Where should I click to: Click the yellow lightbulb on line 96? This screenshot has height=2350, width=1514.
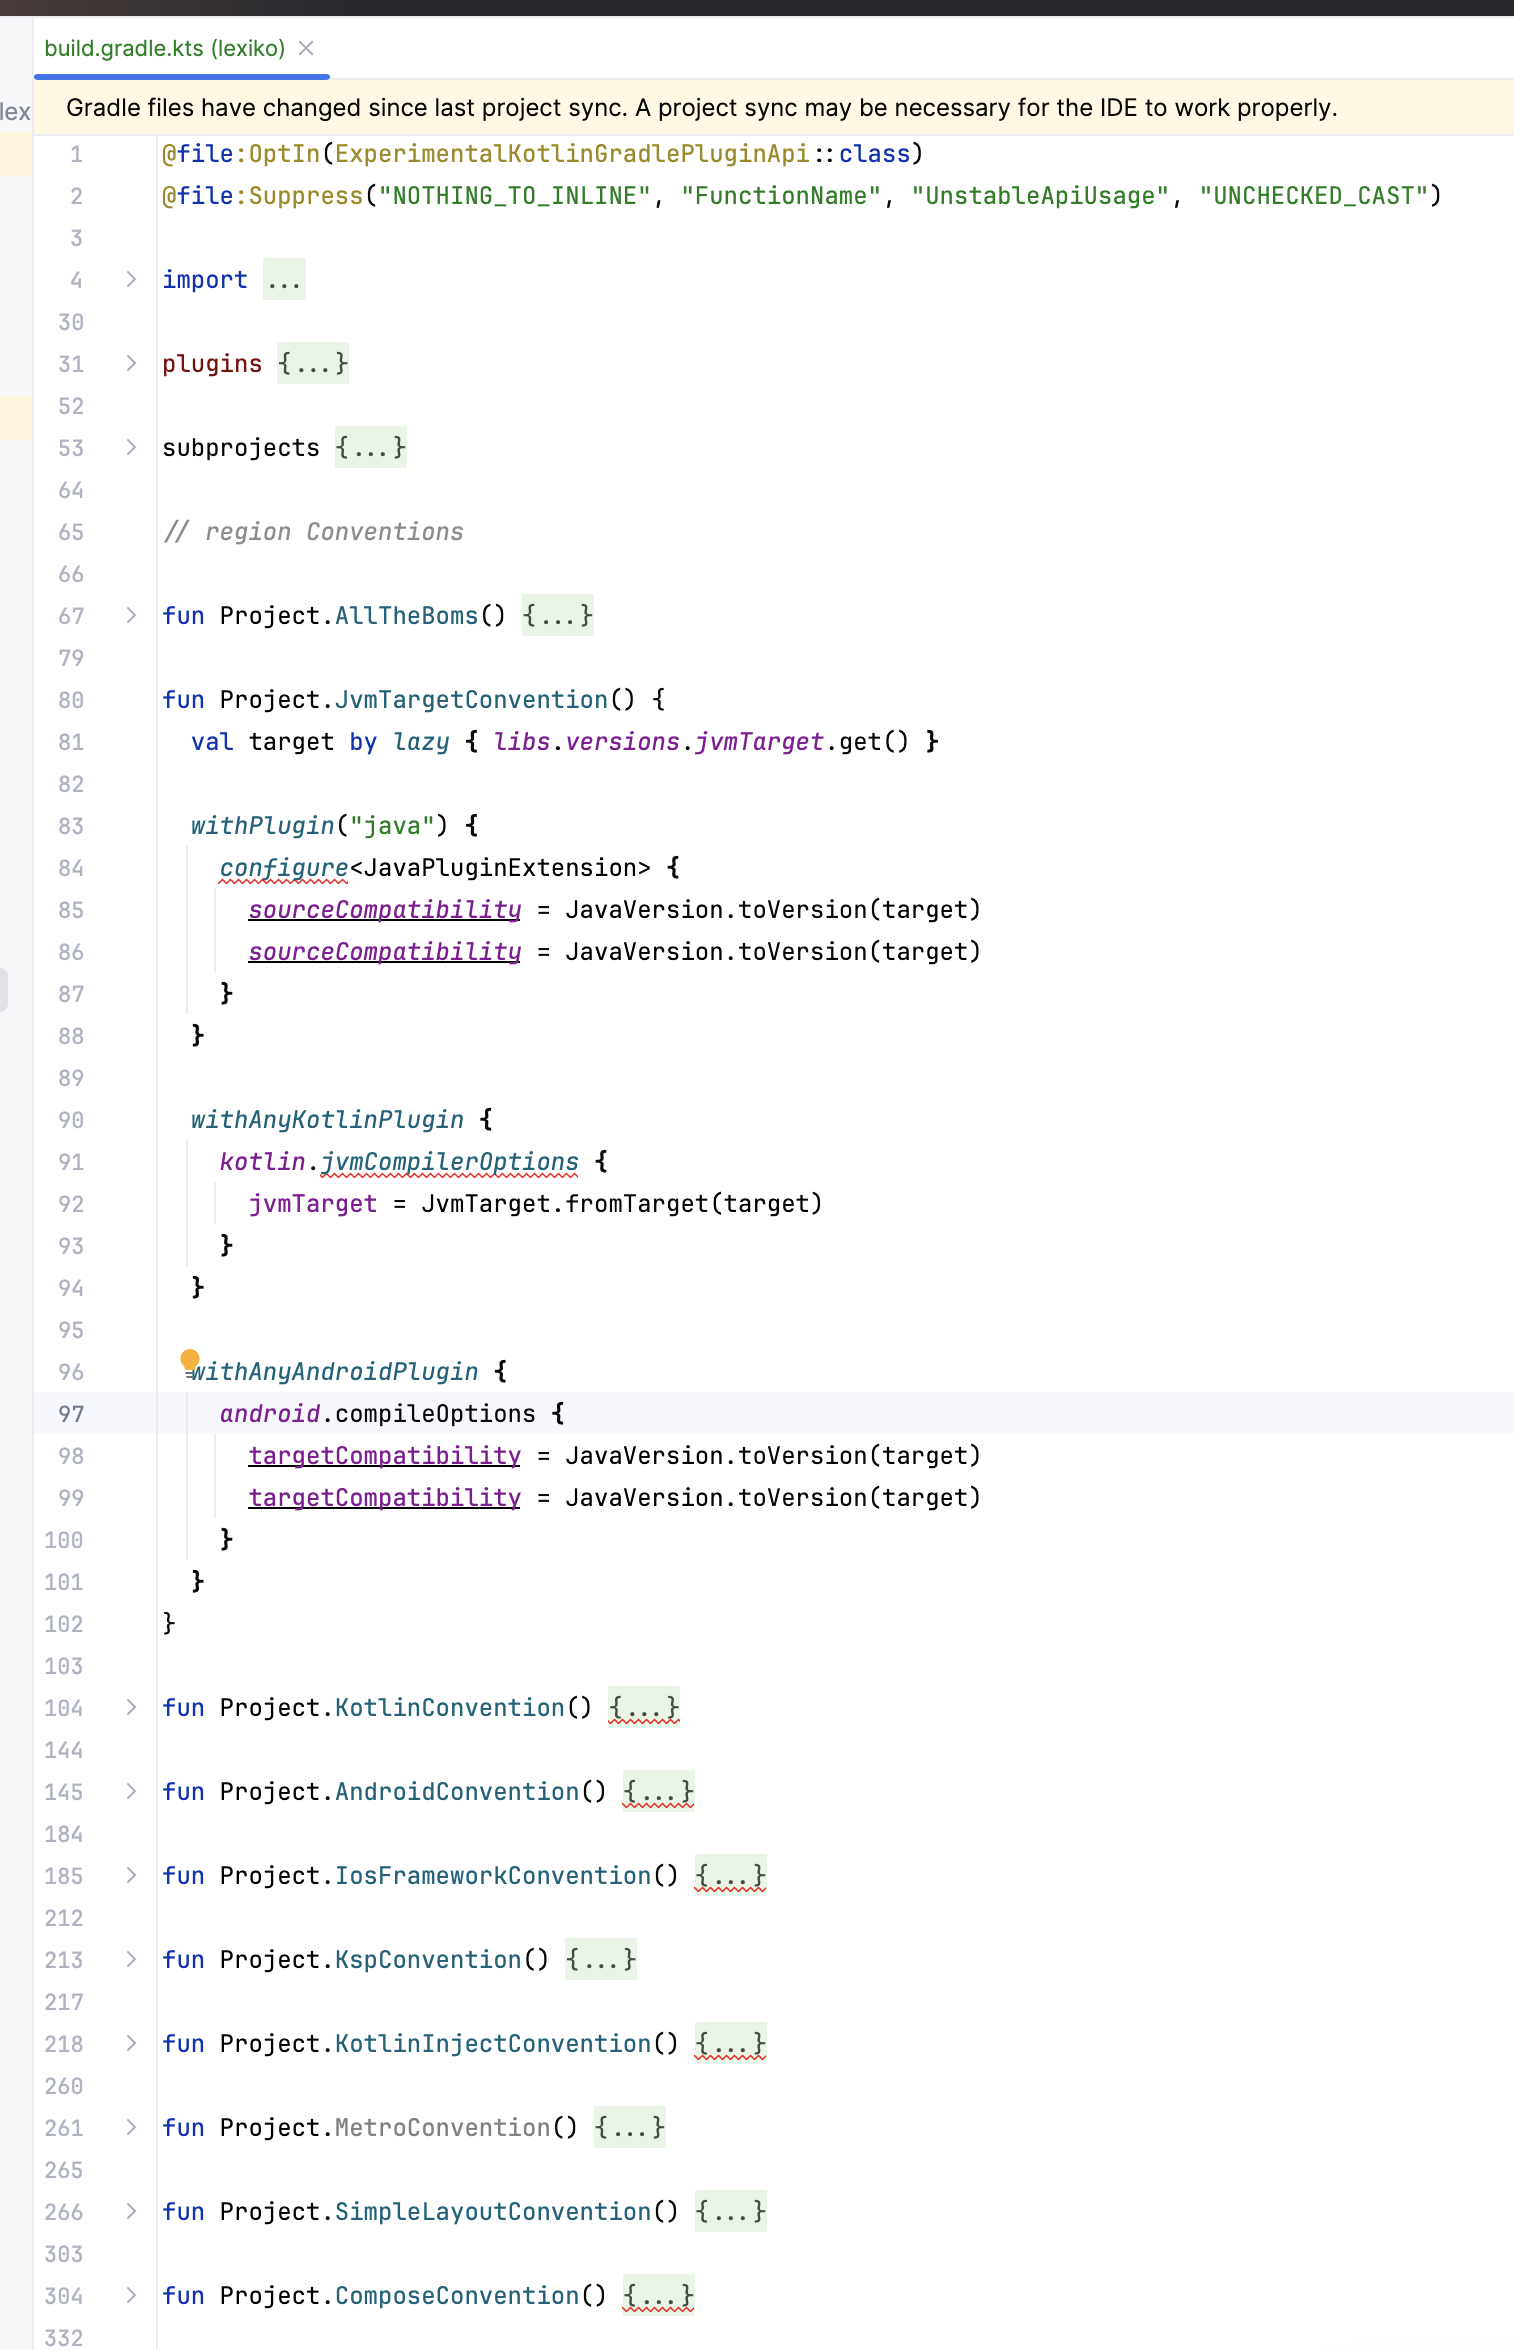click(x=189, y=1359)
